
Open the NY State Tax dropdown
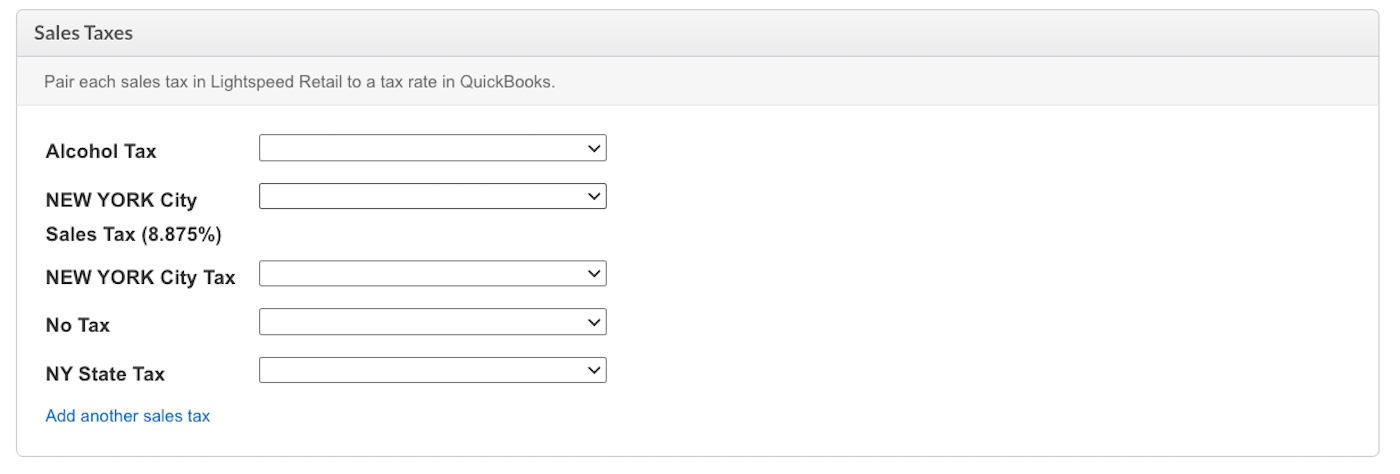tap(432, 370)
